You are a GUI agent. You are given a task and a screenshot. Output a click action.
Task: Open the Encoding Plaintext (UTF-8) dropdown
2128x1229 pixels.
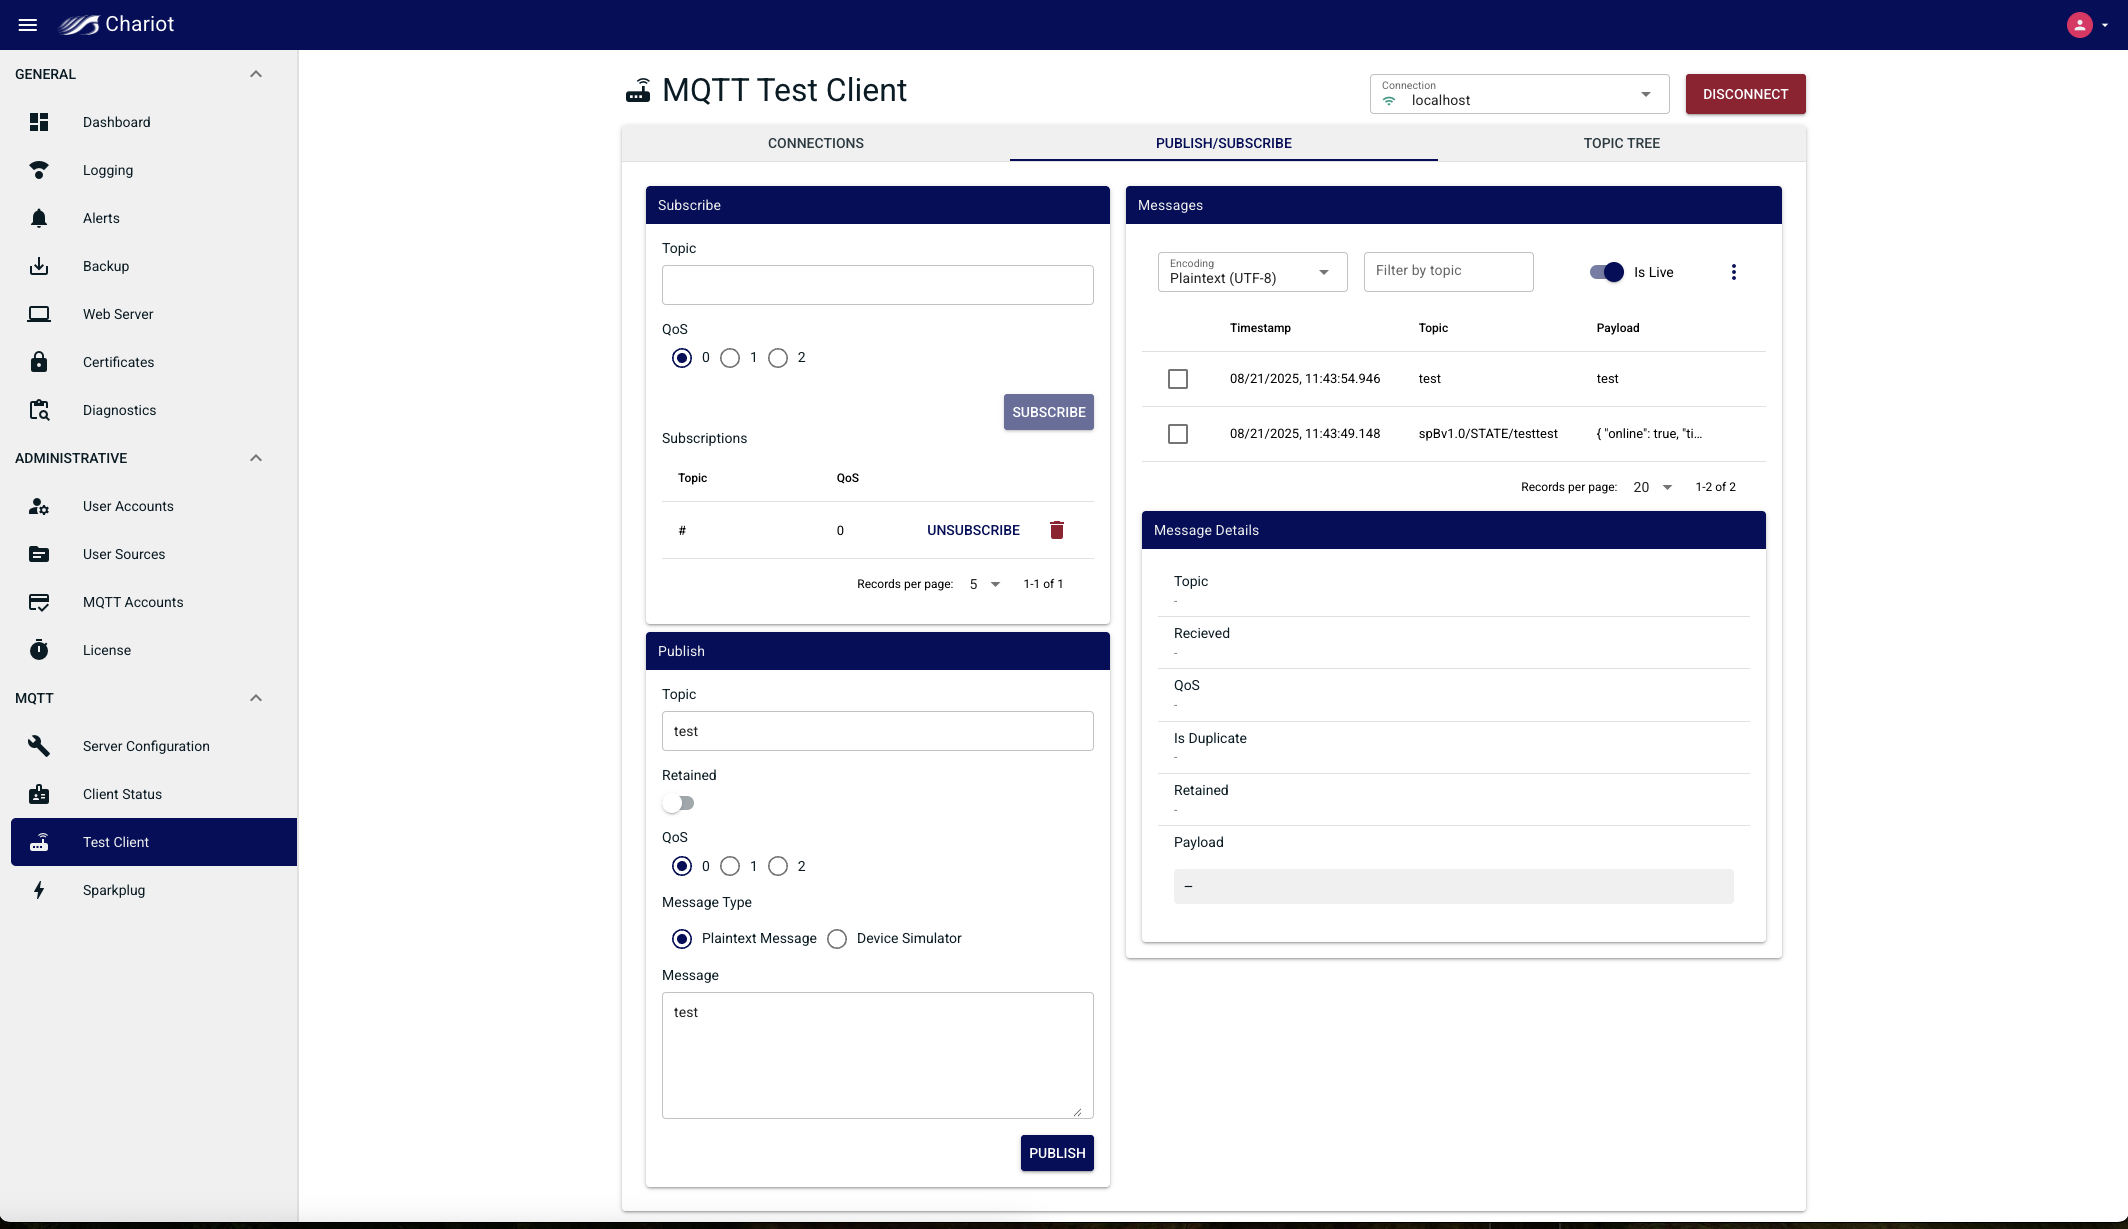1252,272
